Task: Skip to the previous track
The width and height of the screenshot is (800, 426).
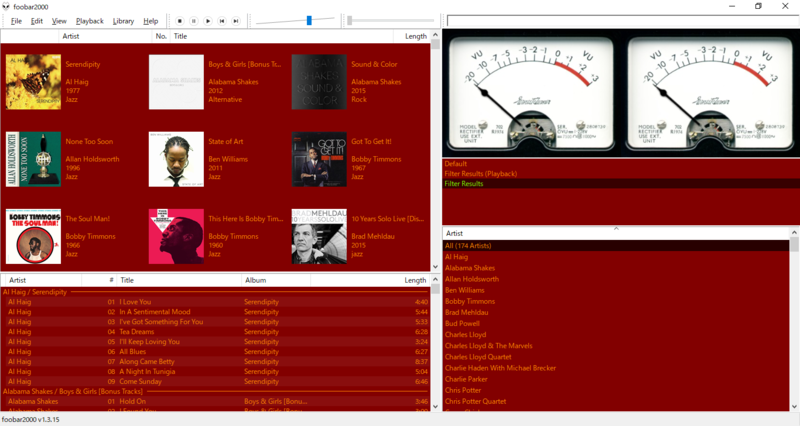Action: [222, 21]
